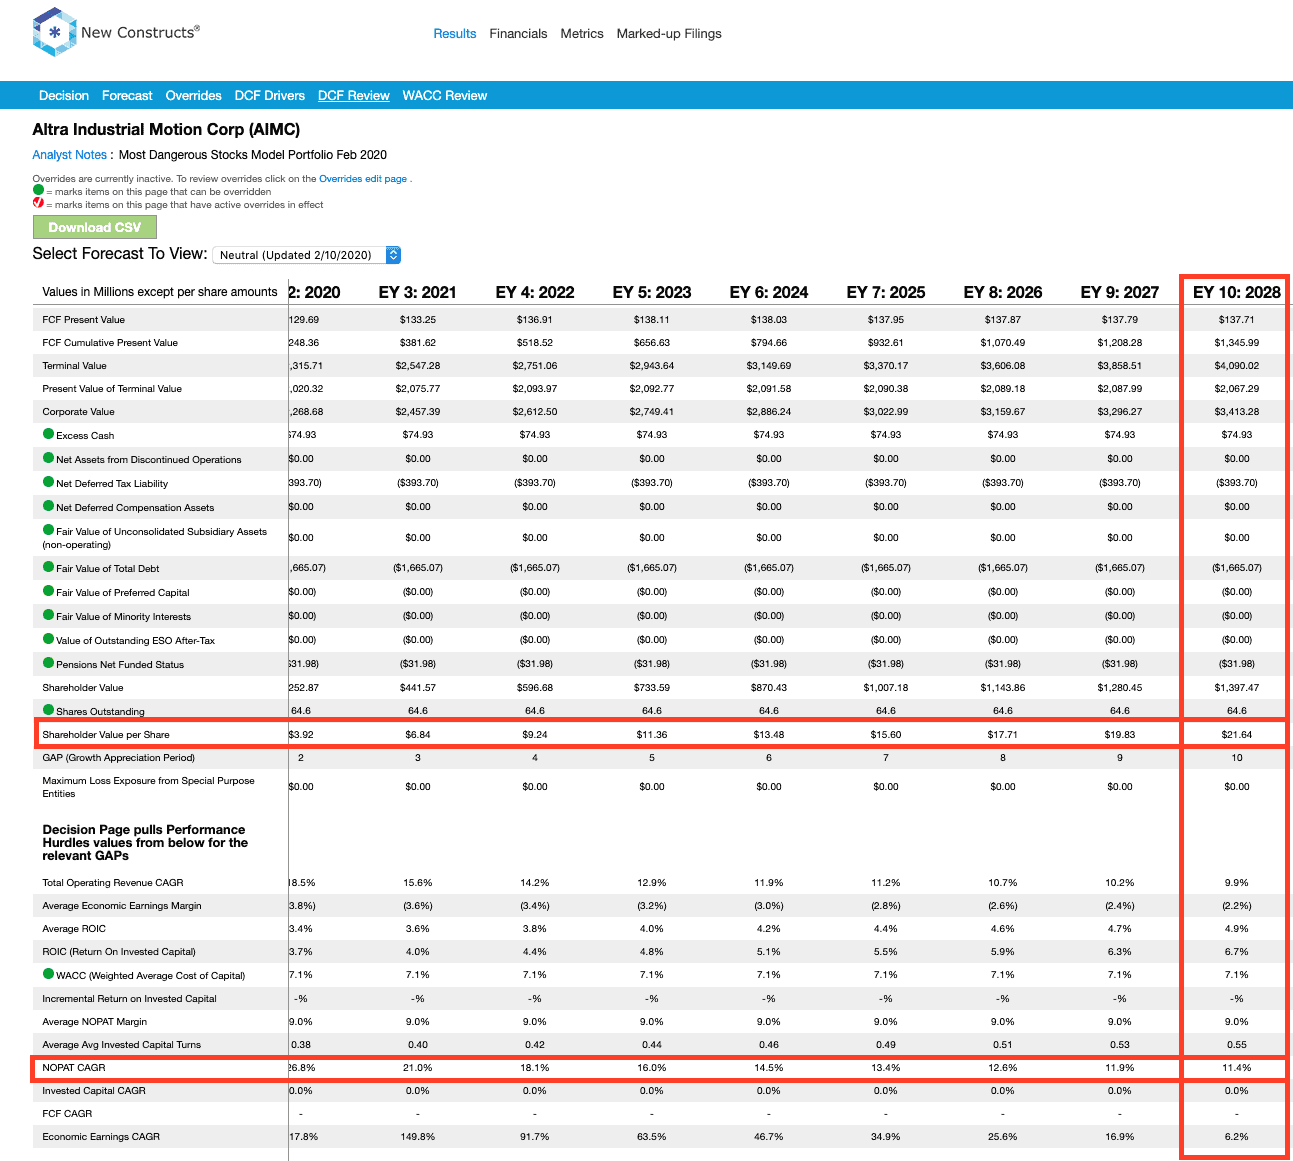The width and height of the screenshot is (1293, 1161).
Task: Click green dot beside Fair Value of Unconsolidated Subsidiary Assets
Action: point(48,530)
